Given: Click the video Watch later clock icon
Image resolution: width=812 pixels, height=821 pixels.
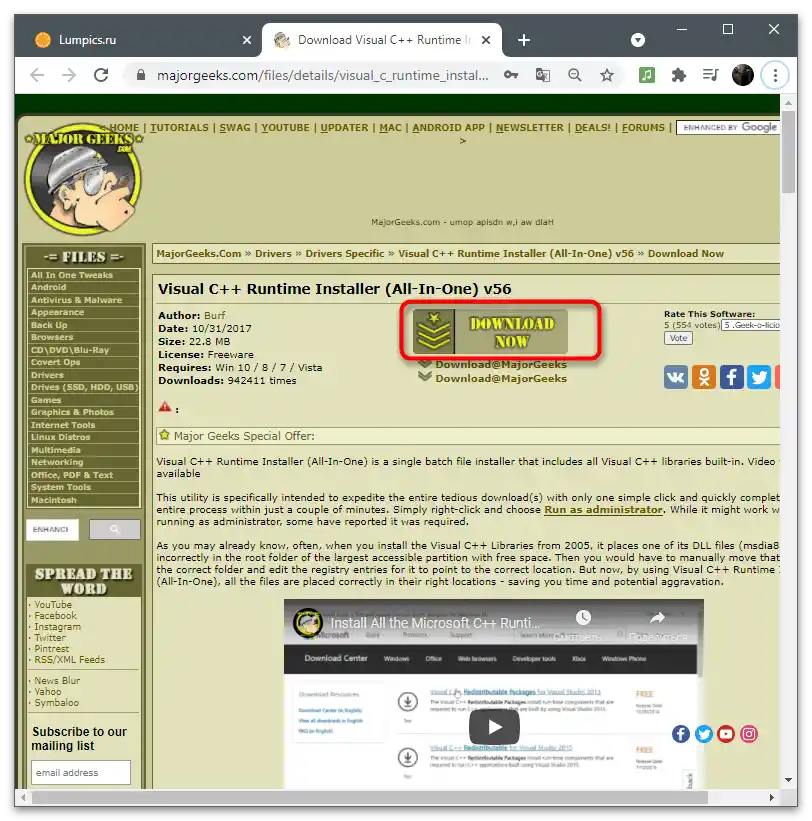Looking at the screenshot, I should [x=583, y=618].
